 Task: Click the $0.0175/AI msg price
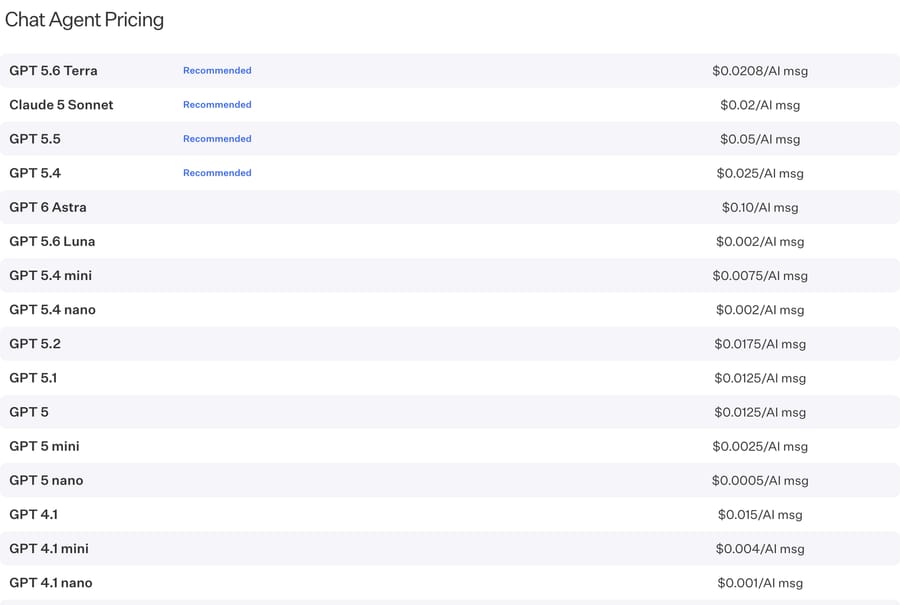(760, 344)
